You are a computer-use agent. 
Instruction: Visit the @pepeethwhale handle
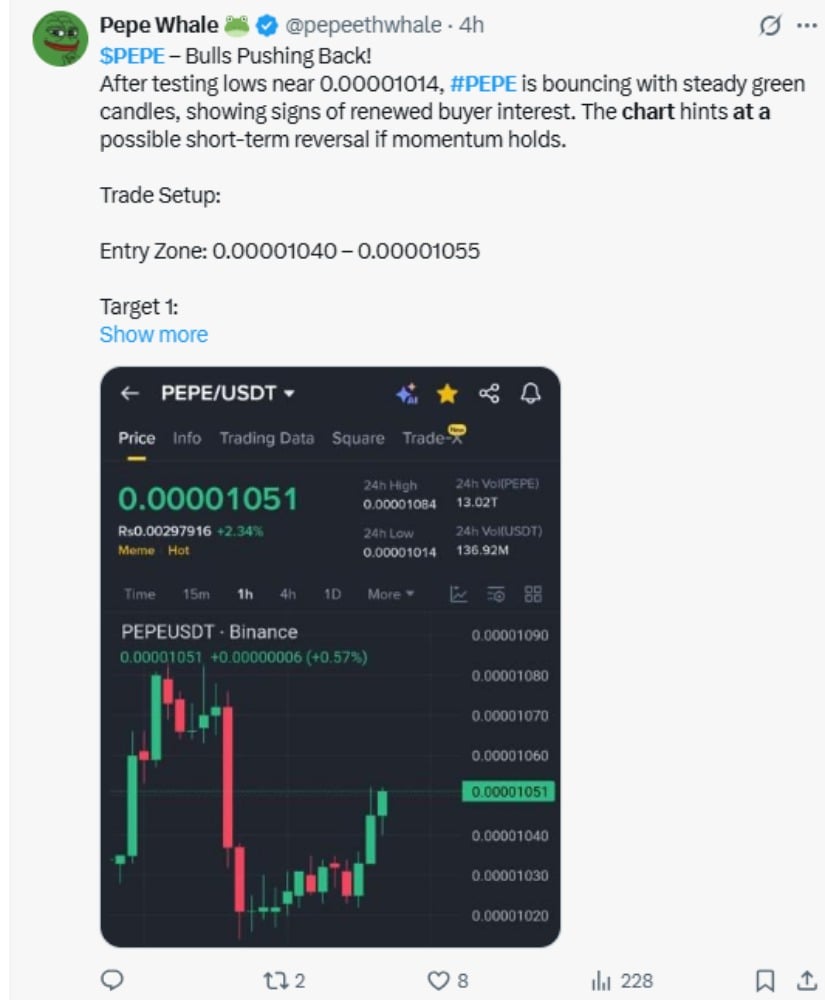(363, 25)
